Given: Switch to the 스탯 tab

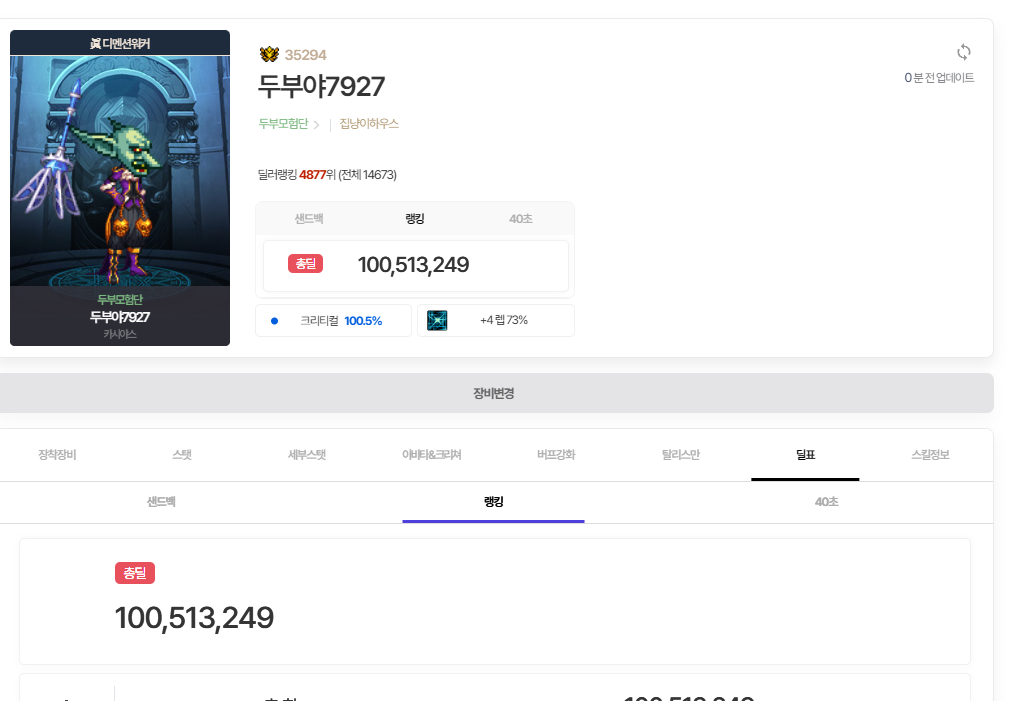Looking at the screenshot, I should [182, 455].
